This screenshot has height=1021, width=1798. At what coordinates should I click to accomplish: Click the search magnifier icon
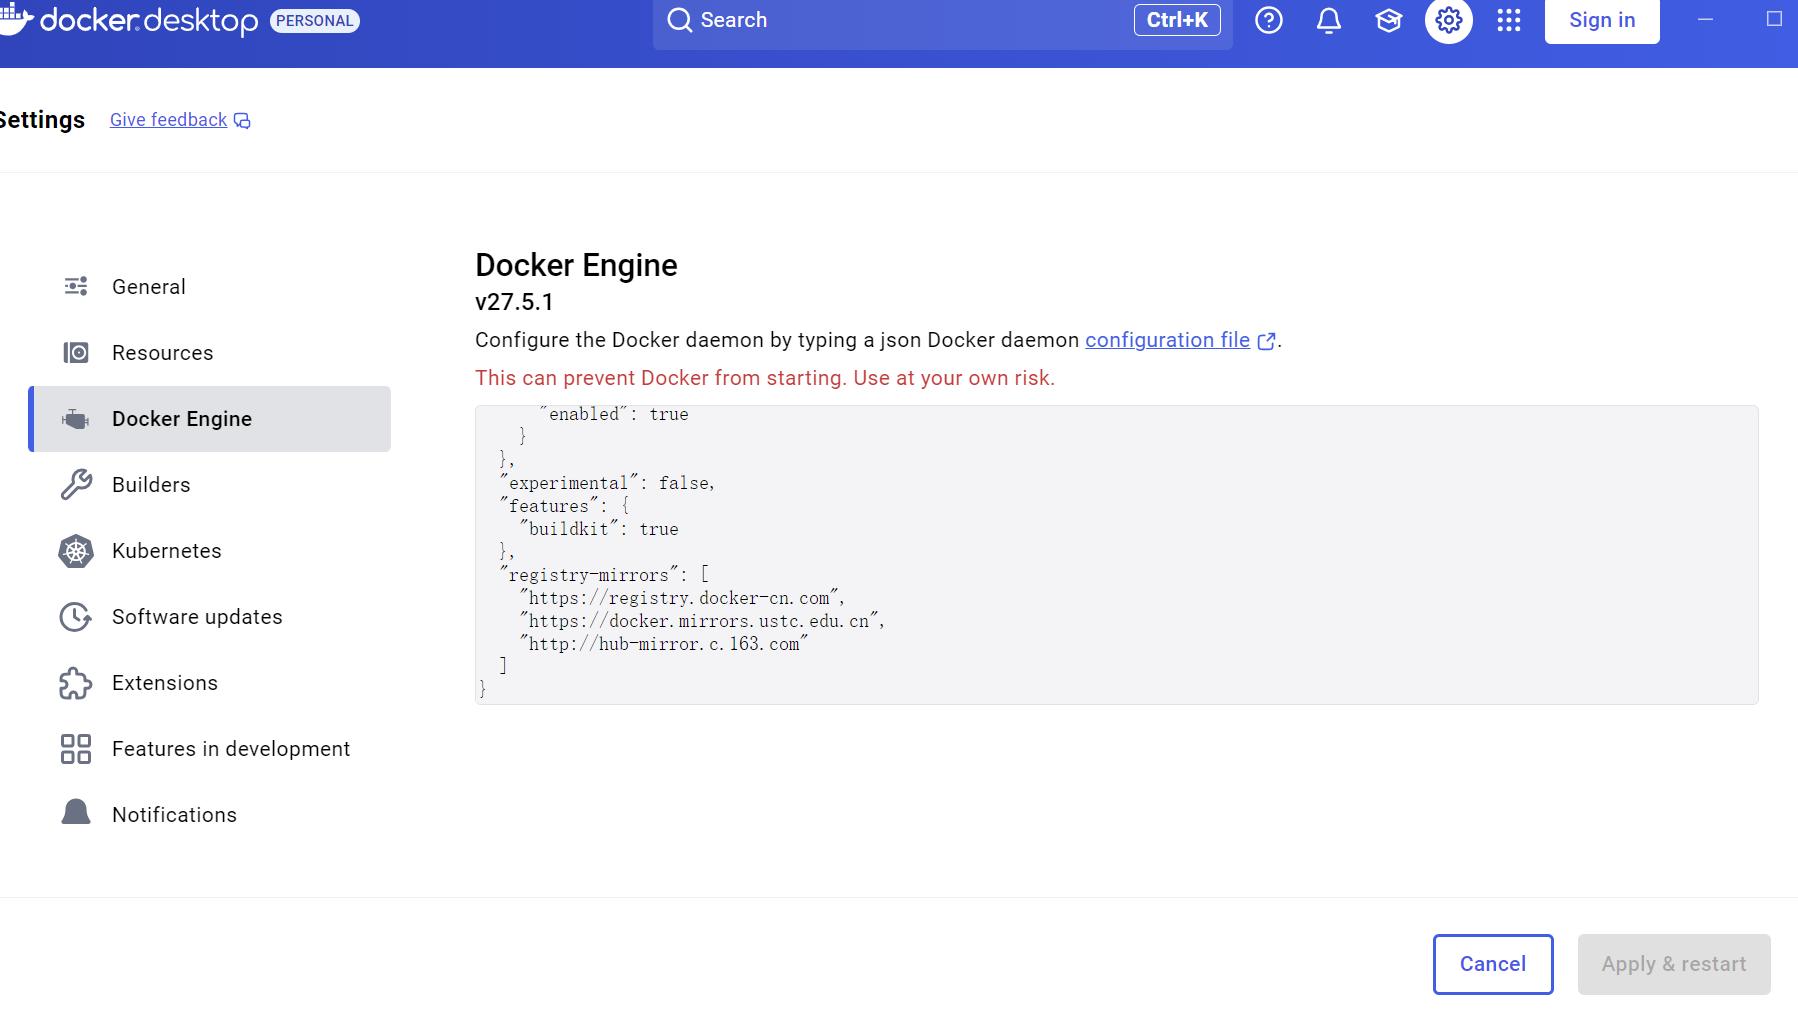coord(680,20)
